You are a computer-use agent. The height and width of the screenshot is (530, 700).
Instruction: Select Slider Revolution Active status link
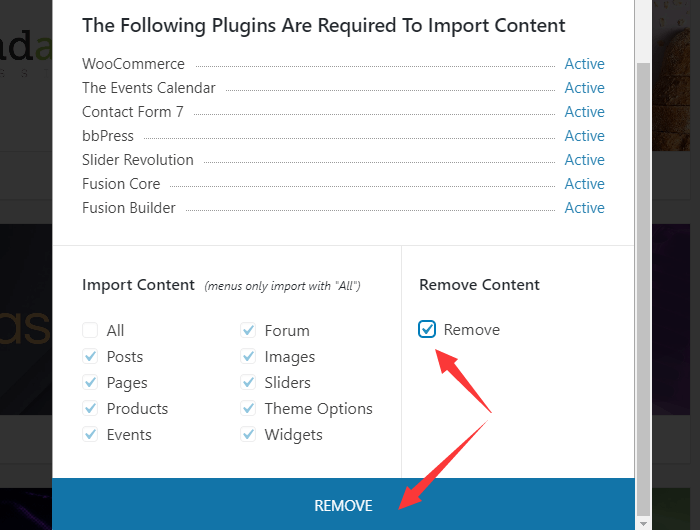point(584,160)
